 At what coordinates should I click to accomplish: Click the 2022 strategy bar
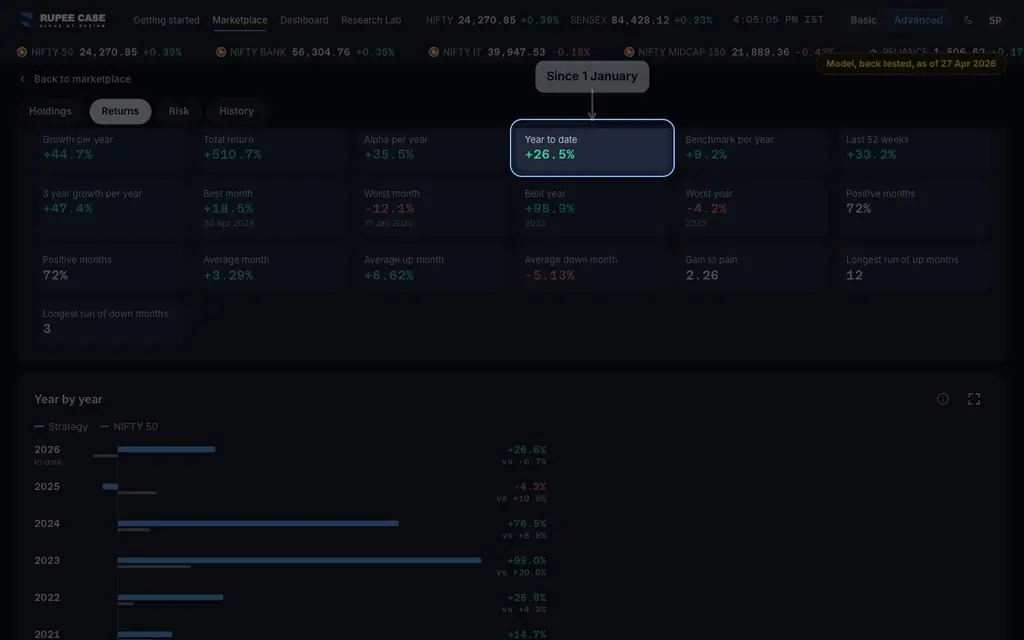pyautogui.click(x=170, y=598)
